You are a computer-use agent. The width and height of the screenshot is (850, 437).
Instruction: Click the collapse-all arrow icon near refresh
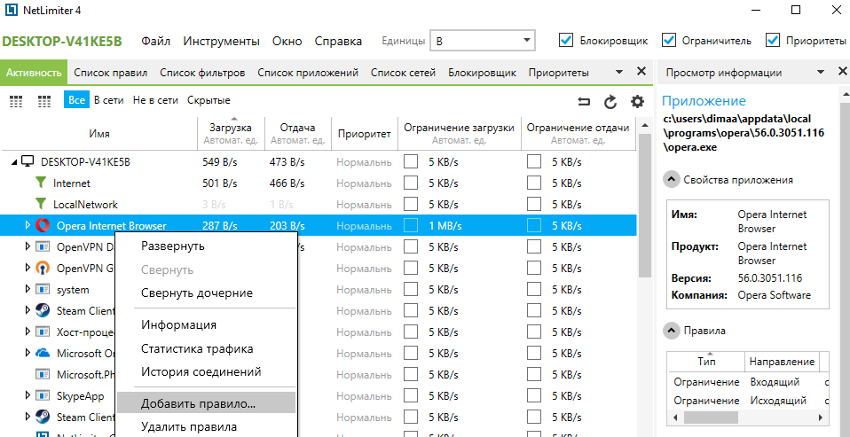585,101
